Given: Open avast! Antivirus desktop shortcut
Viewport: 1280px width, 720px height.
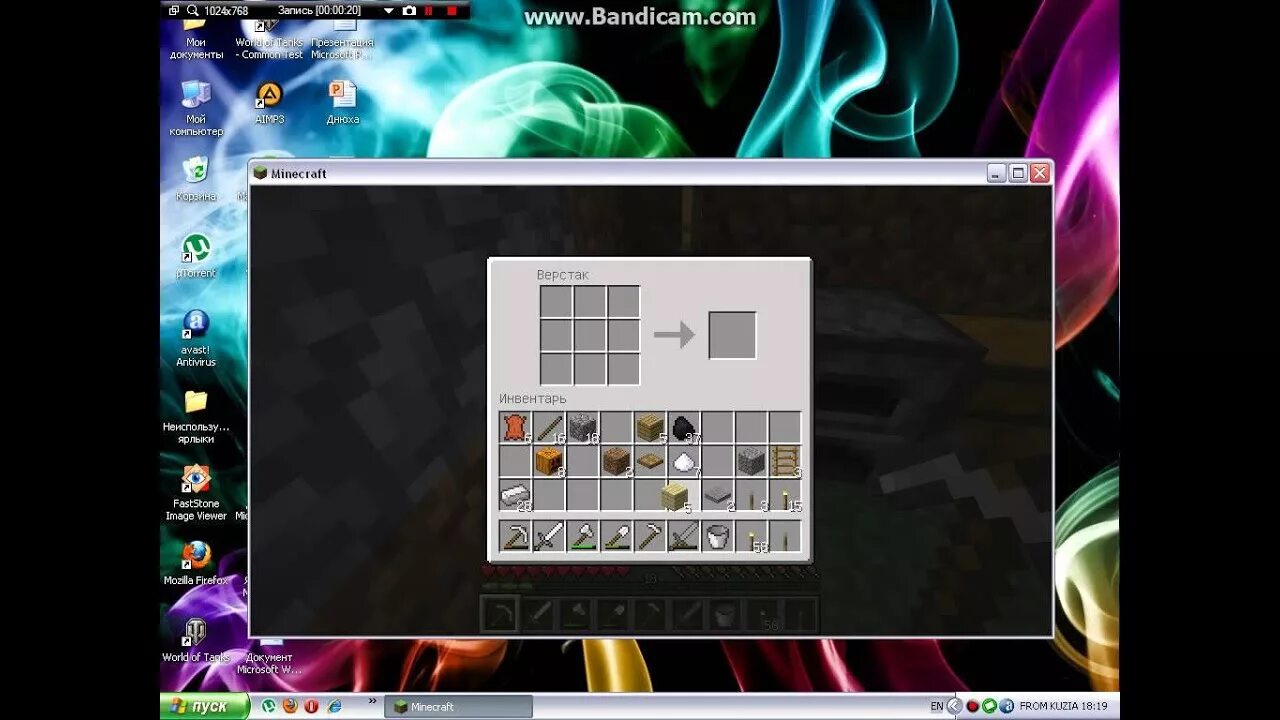Looking at the screenshot, I should [196, 338].
